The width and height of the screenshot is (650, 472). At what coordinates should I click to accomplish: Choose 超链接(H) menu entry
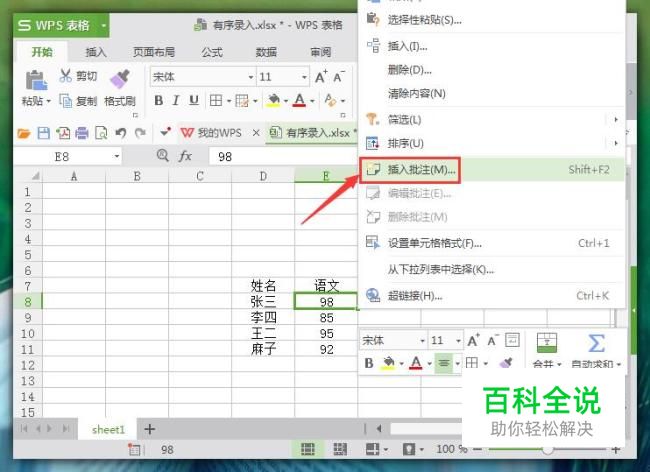(492, 295)
